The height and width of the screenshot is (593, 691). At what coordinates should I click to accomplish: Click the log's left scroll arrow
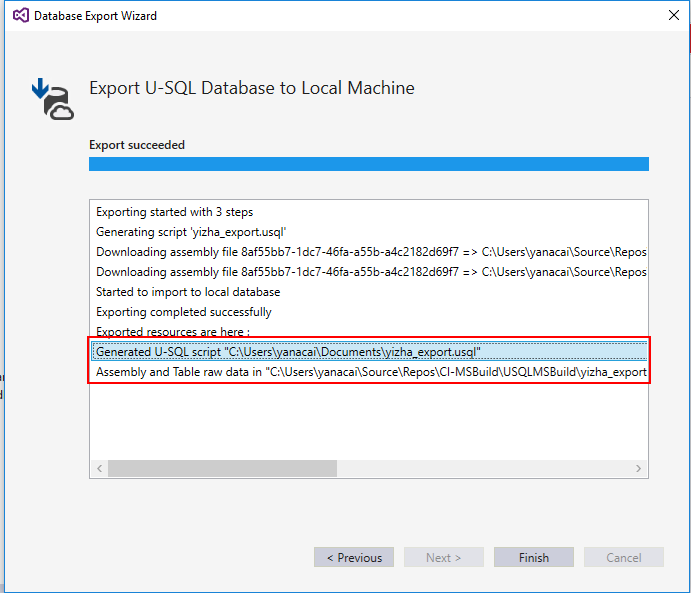click(100, 468)
